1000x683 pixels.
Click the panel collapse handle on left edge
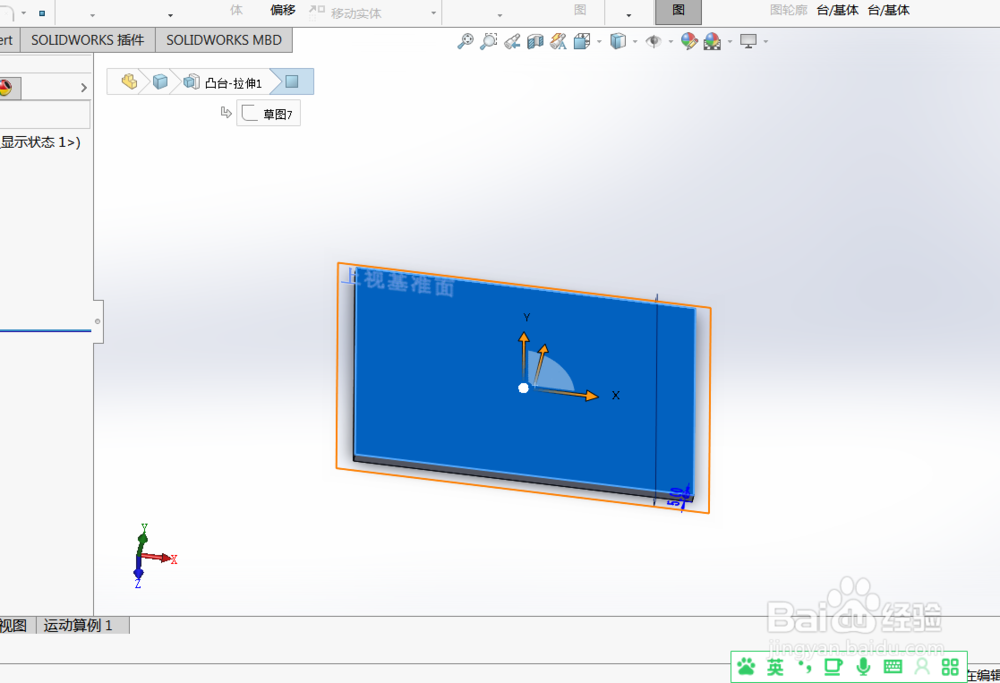(x=98, y=321)
